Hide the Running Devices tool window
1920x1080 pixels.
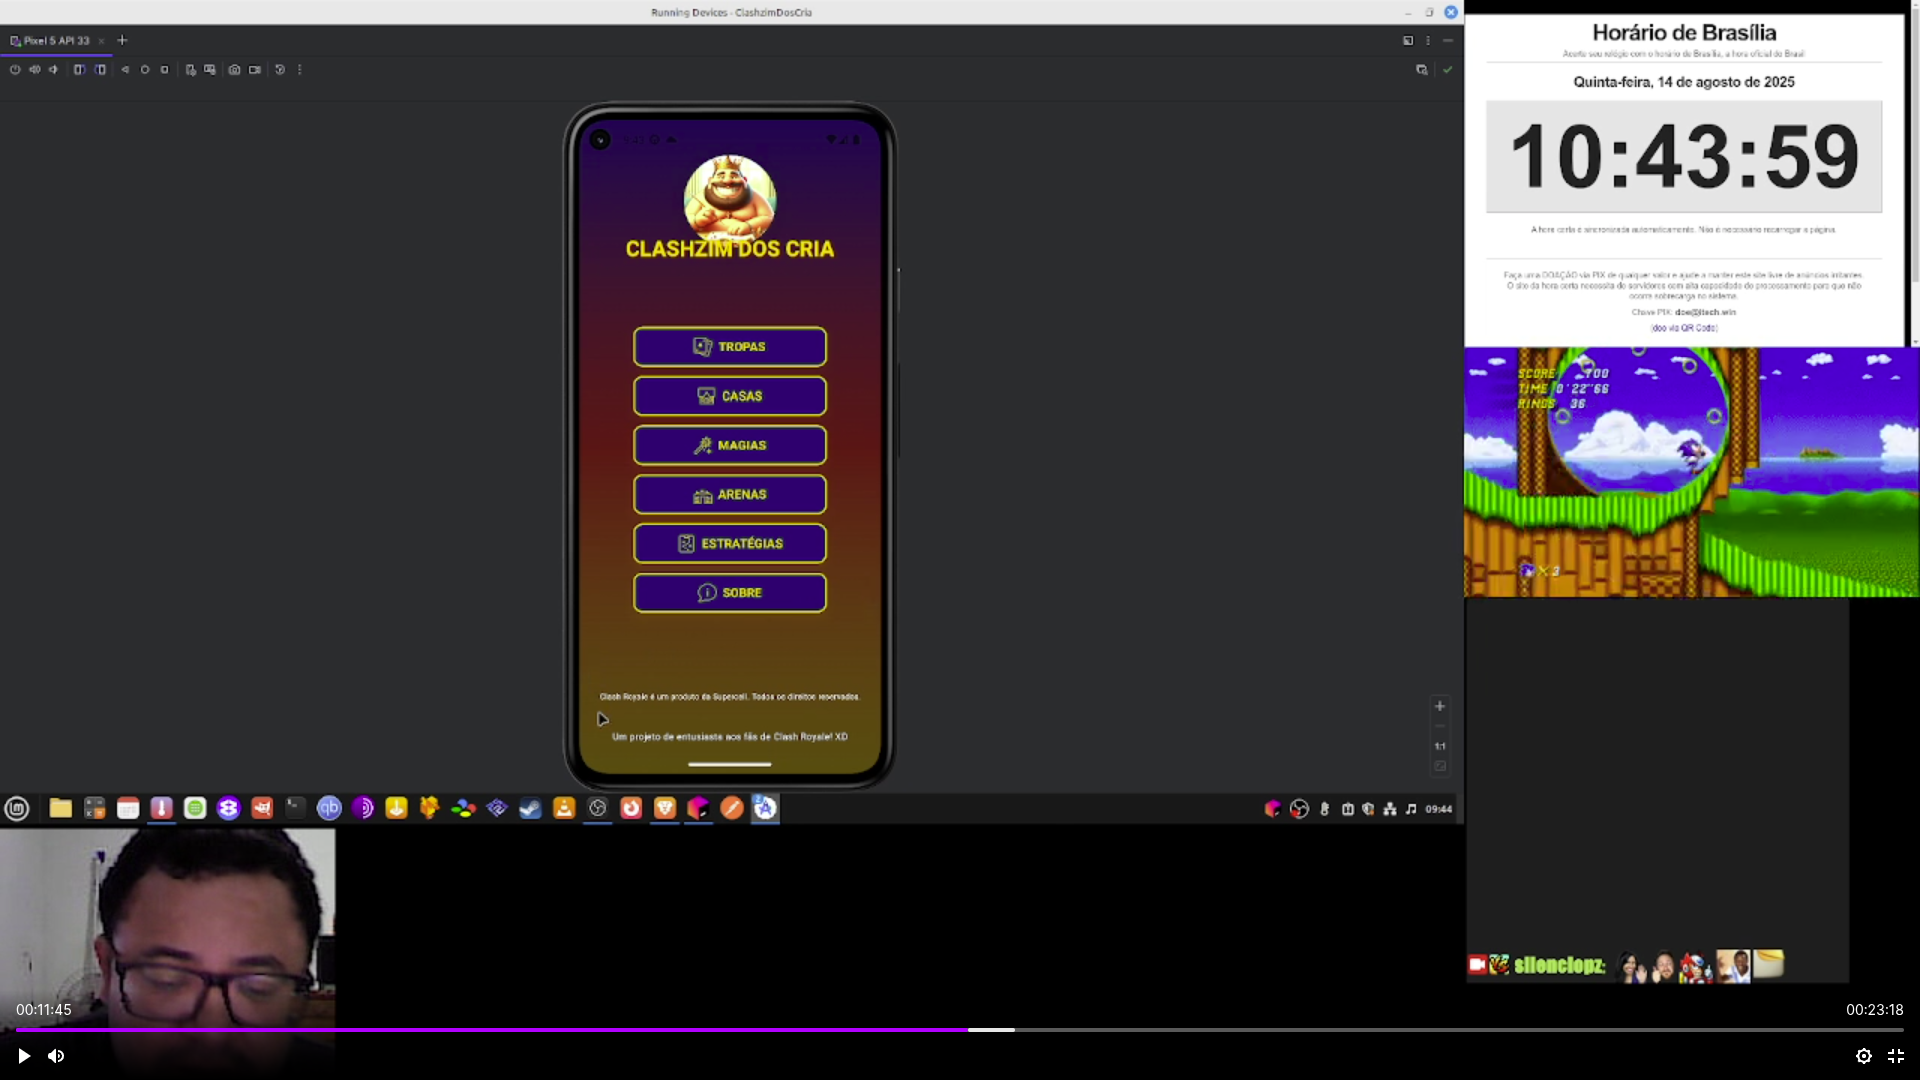[x=1447, y=41]
